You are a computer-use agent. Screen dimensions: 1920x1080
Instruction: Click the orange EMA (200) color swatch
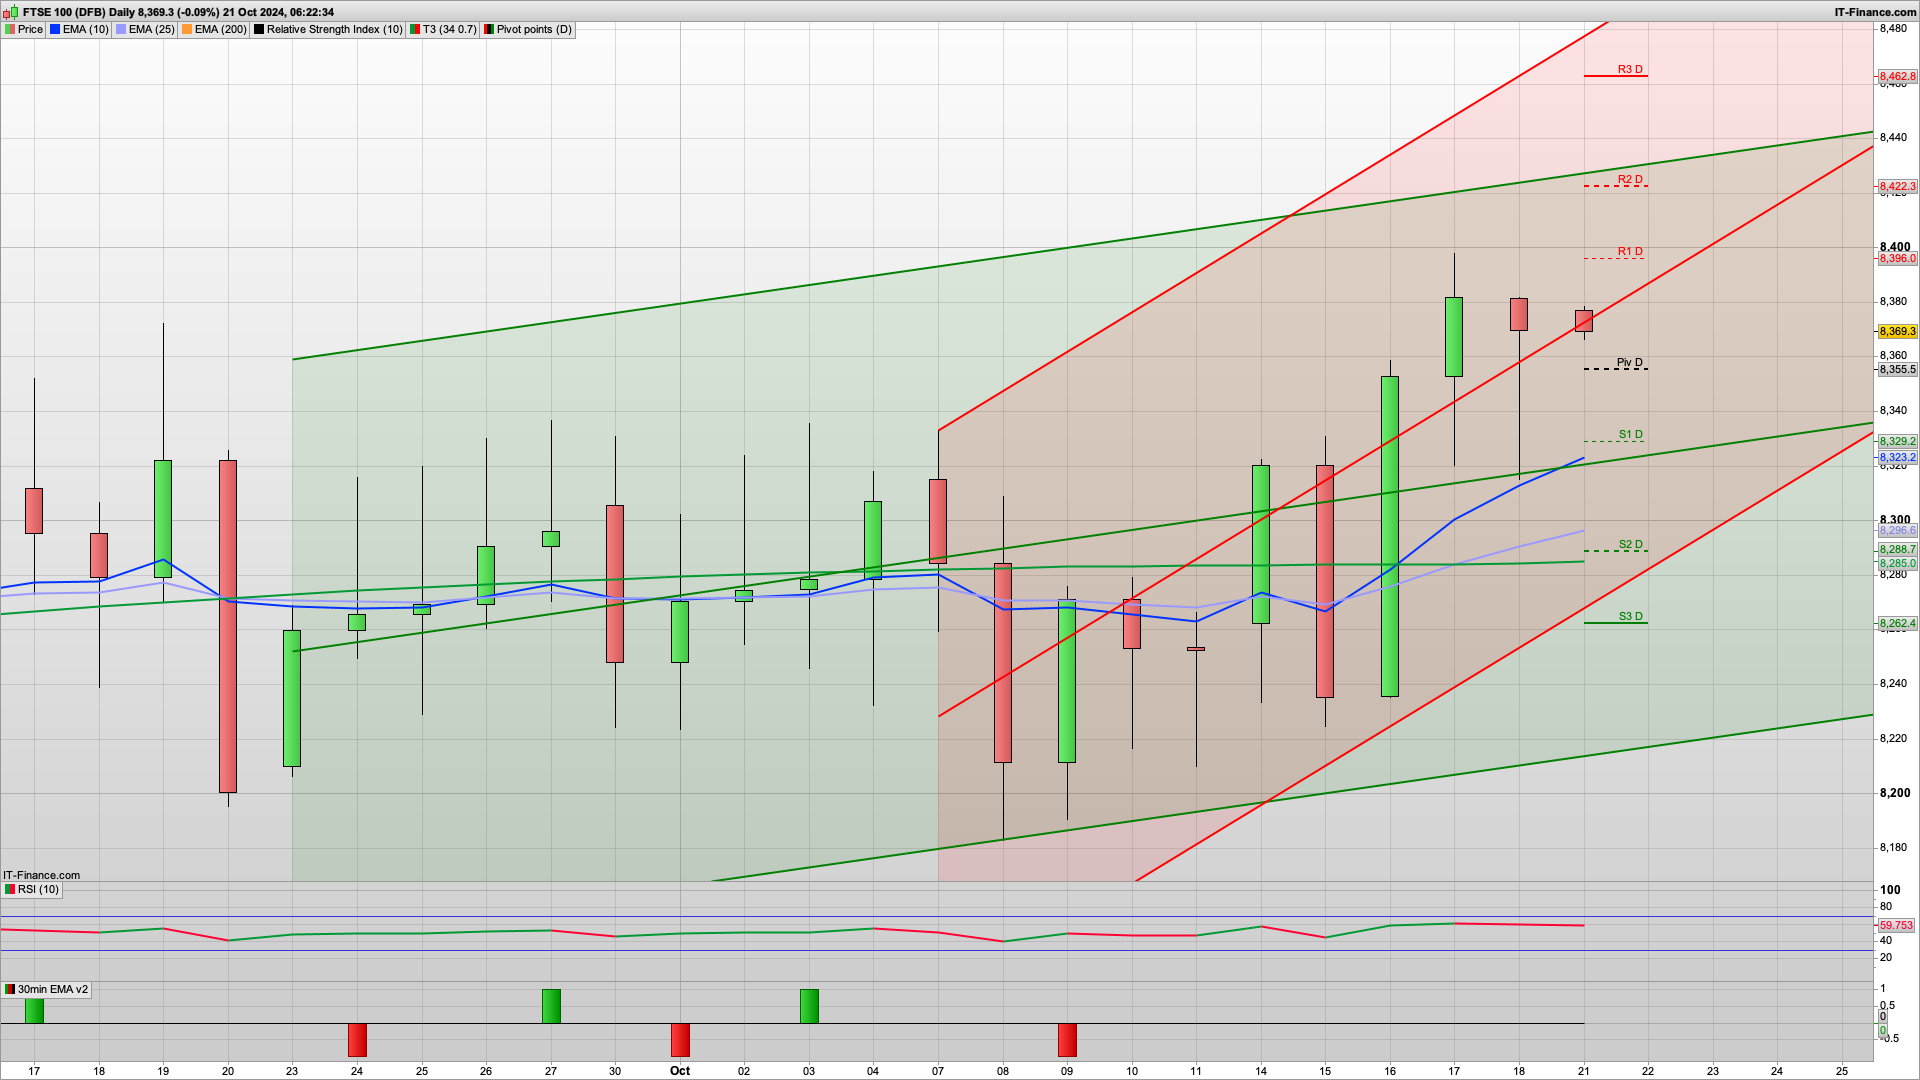187,30
